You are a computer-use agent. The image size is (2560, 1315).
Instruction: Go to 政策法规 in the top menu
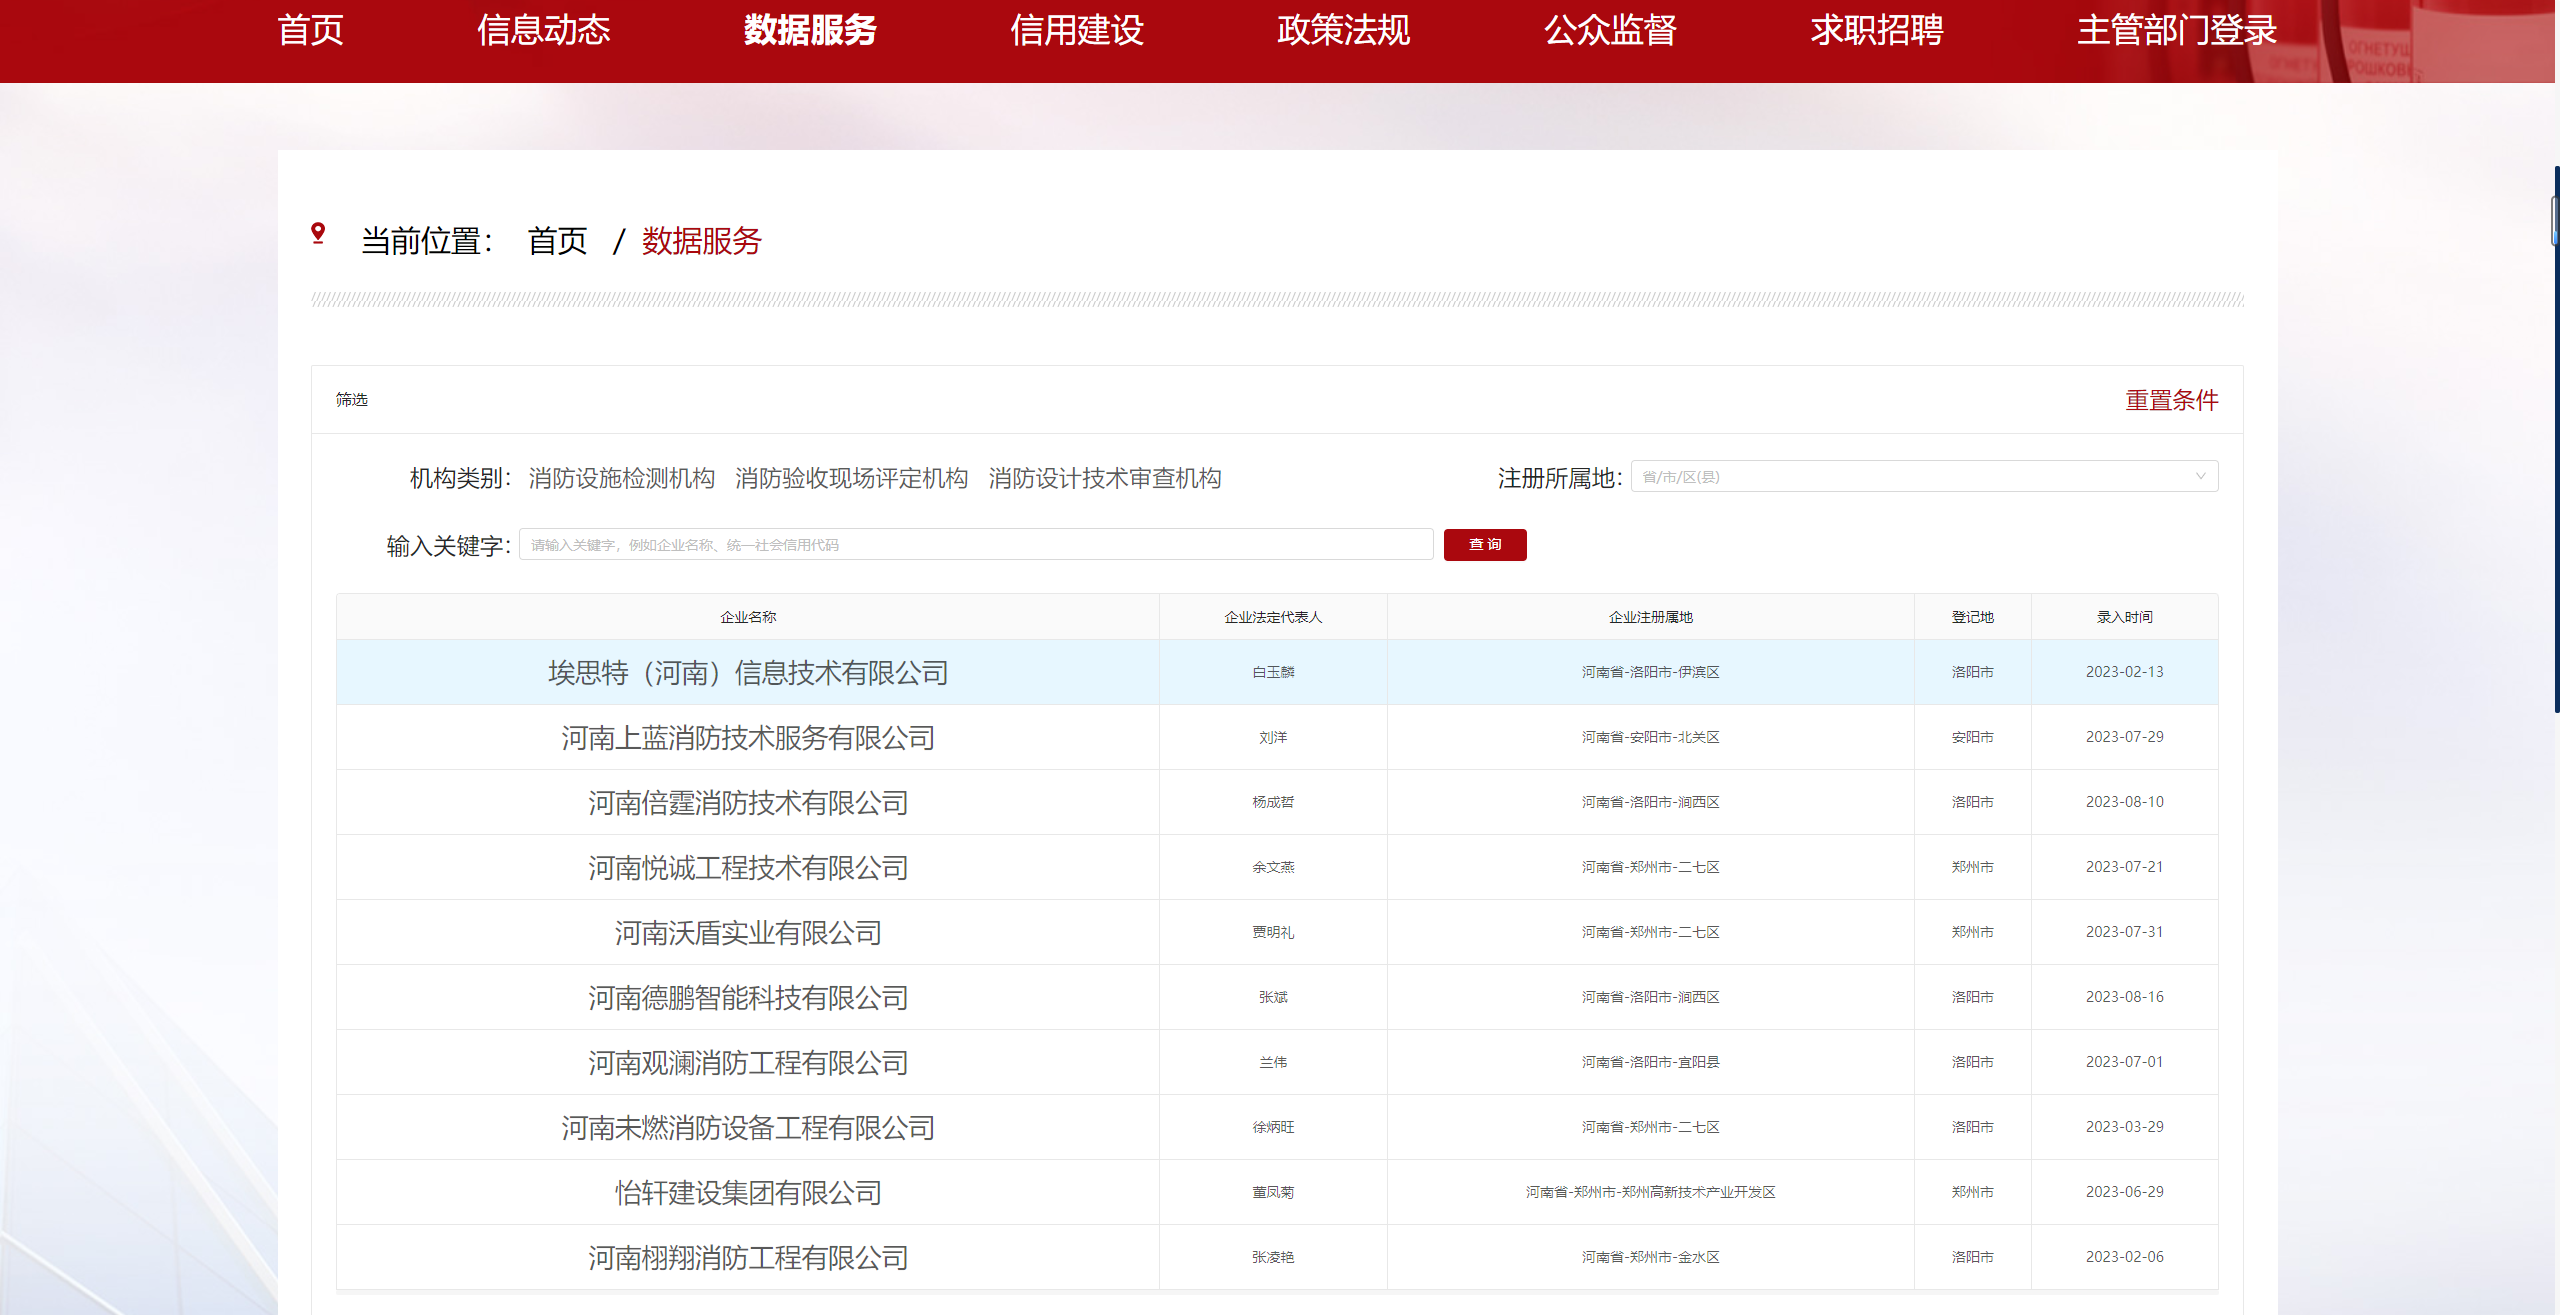tap(1343, 30)
